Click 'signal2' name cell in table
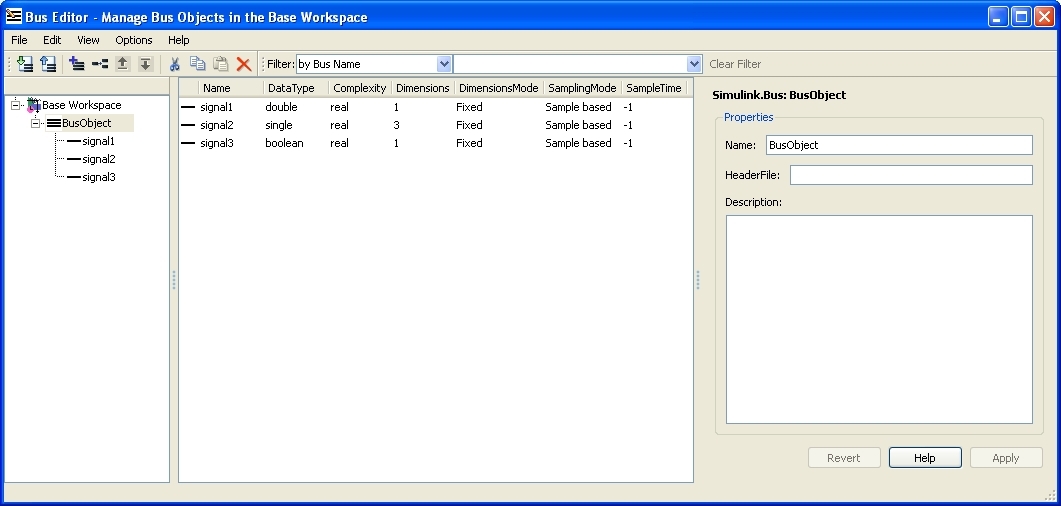This screenshot has height=506, width=1061. (x=217, y=125)
